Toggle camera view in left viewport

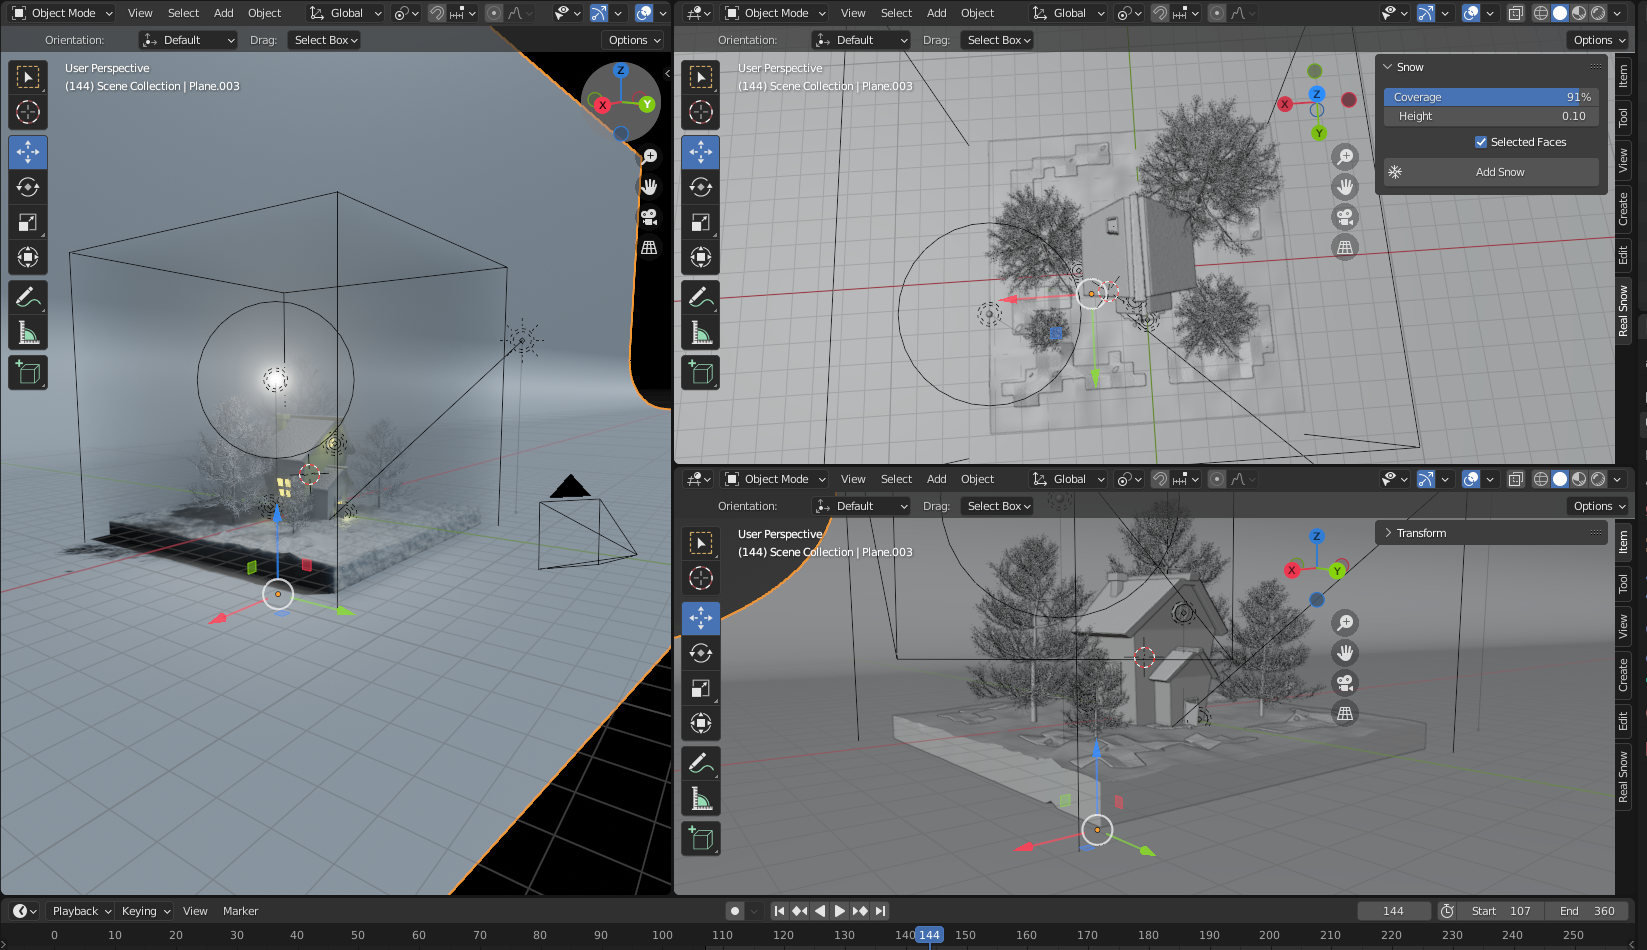pos(649,217)
